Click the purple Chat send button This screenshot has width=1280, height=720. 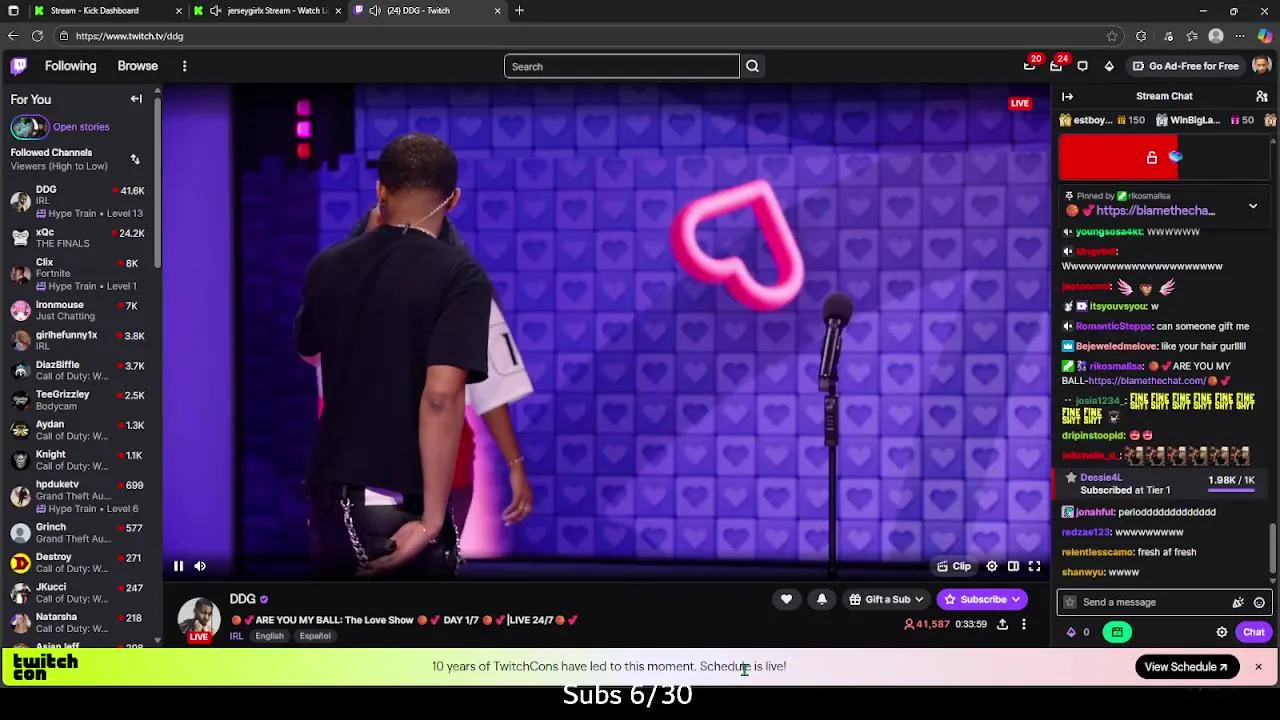(1253, 632)
